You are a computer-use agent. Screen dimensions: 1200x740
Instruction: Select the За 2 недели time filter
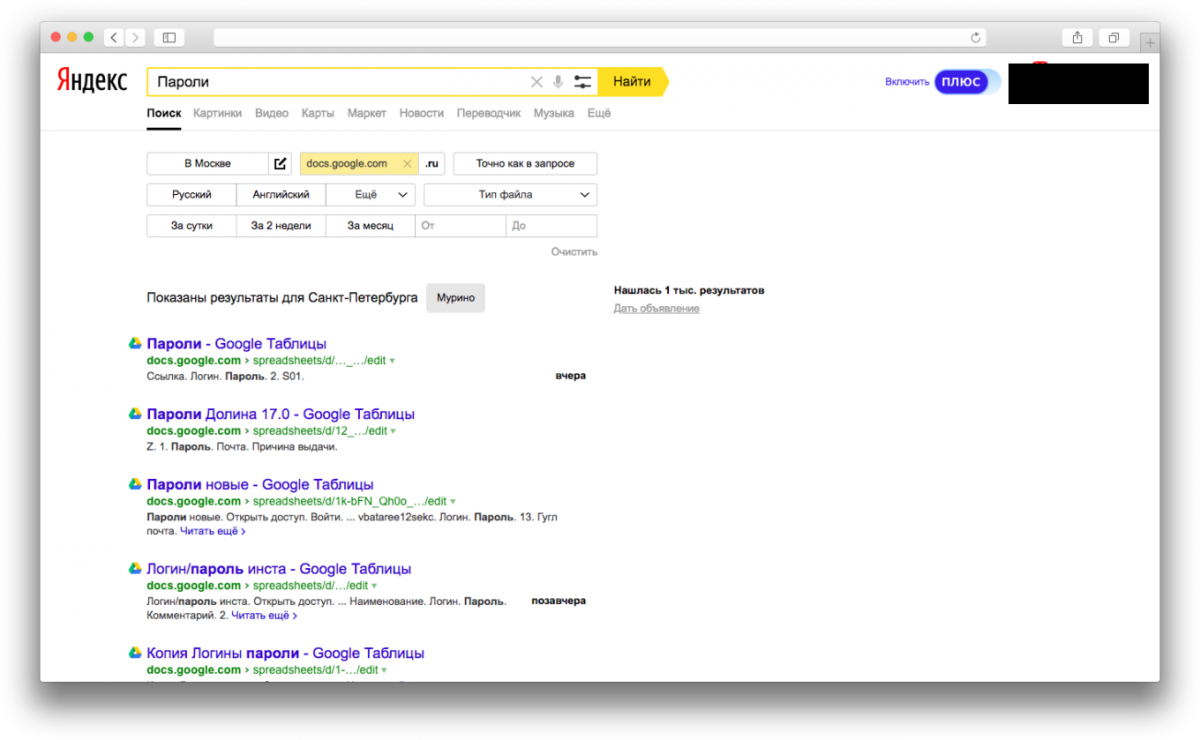[281, 226]
